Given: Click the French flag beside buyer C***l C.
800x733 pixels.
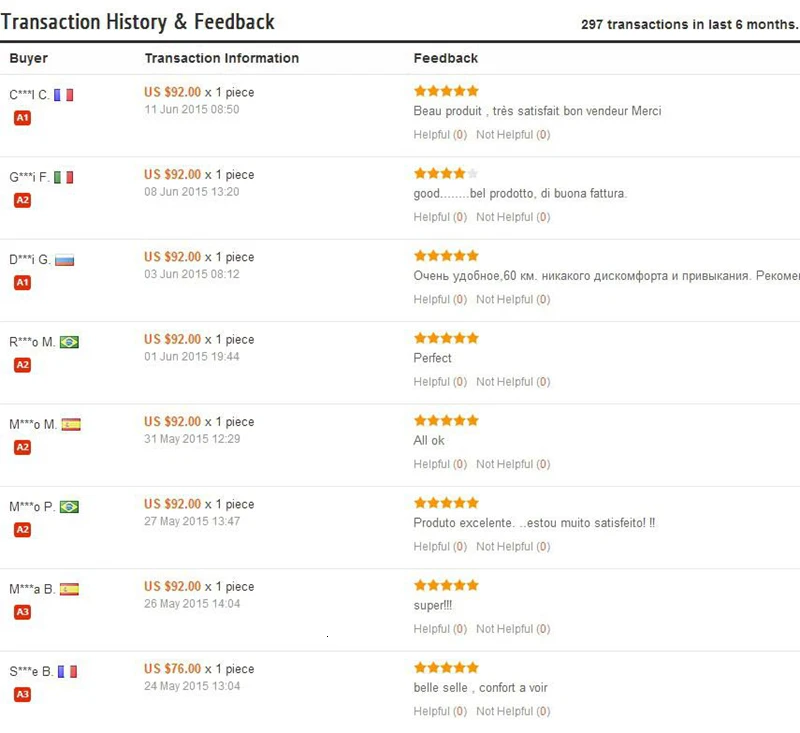Looking at the screenshot, I should pyautogui.click(x=64, y=95).
